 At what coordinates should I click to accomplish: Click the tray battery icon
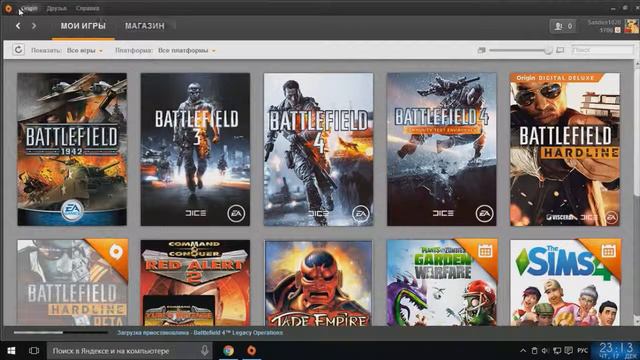[x=534, y=351]
